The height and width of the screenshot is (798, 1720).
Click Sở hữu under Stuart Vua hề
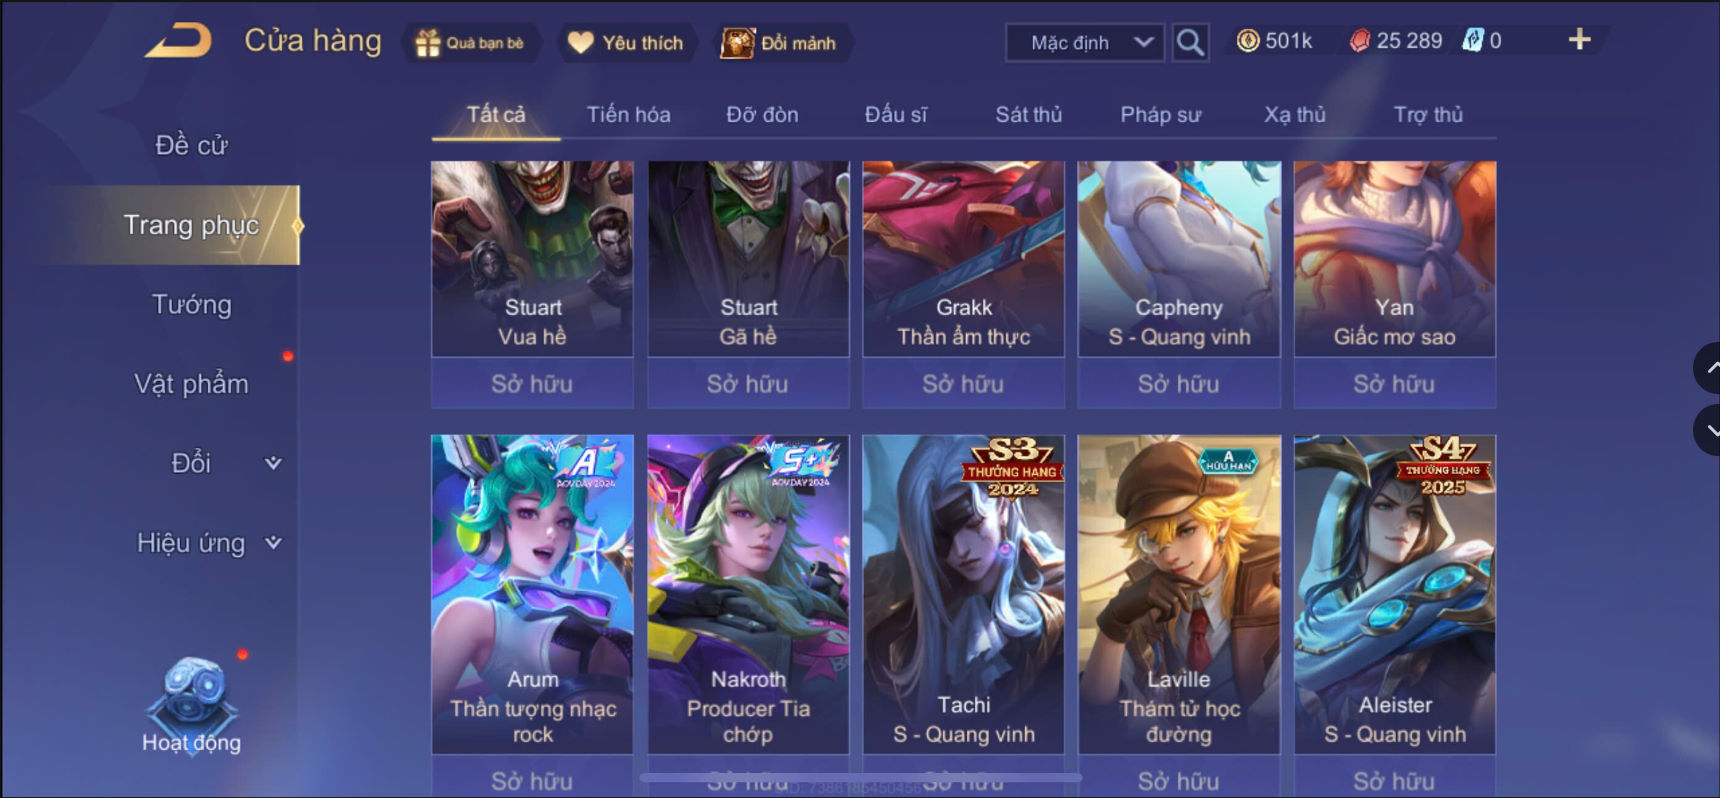532,384
